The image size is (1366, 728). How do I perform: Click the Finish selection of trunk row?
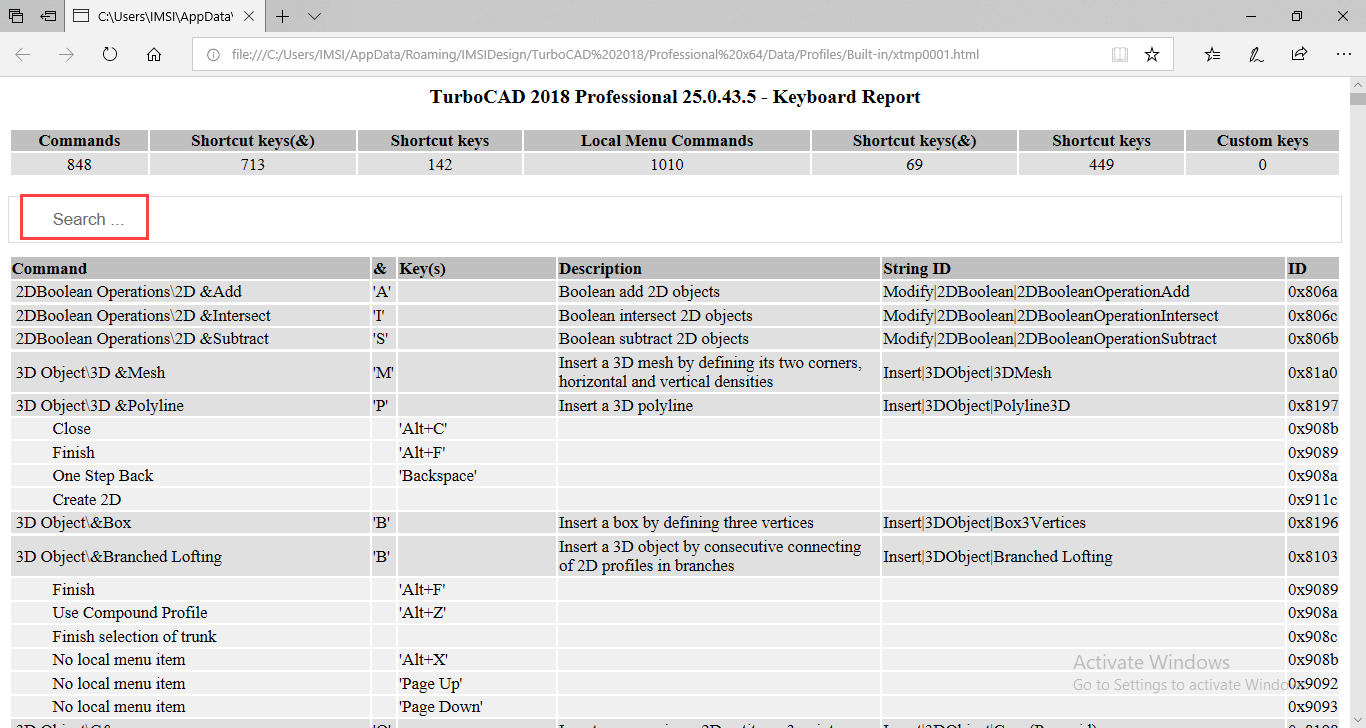[675, 637]
